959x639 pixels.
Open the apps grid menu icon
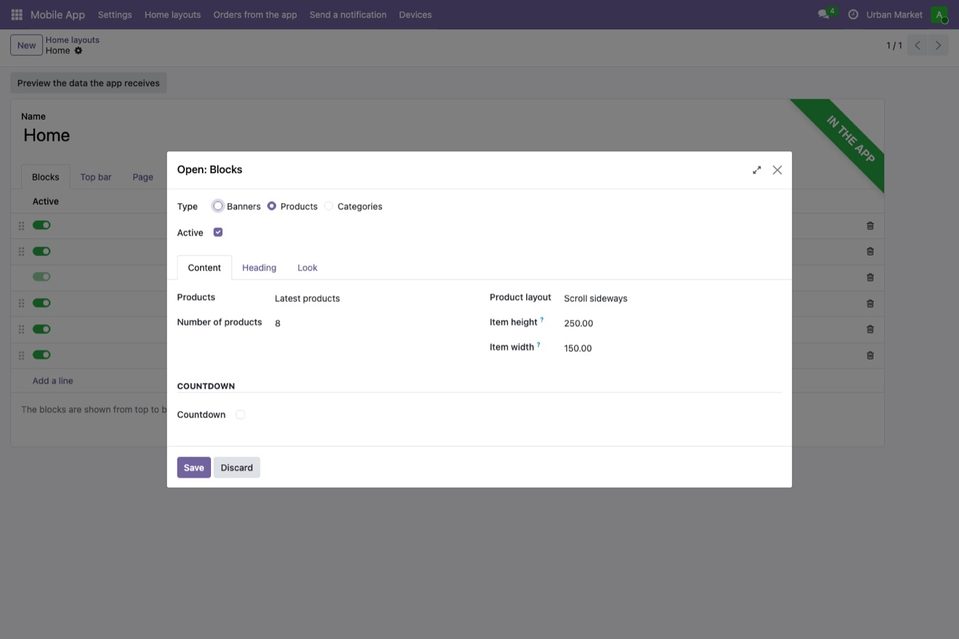pos(17,14)
